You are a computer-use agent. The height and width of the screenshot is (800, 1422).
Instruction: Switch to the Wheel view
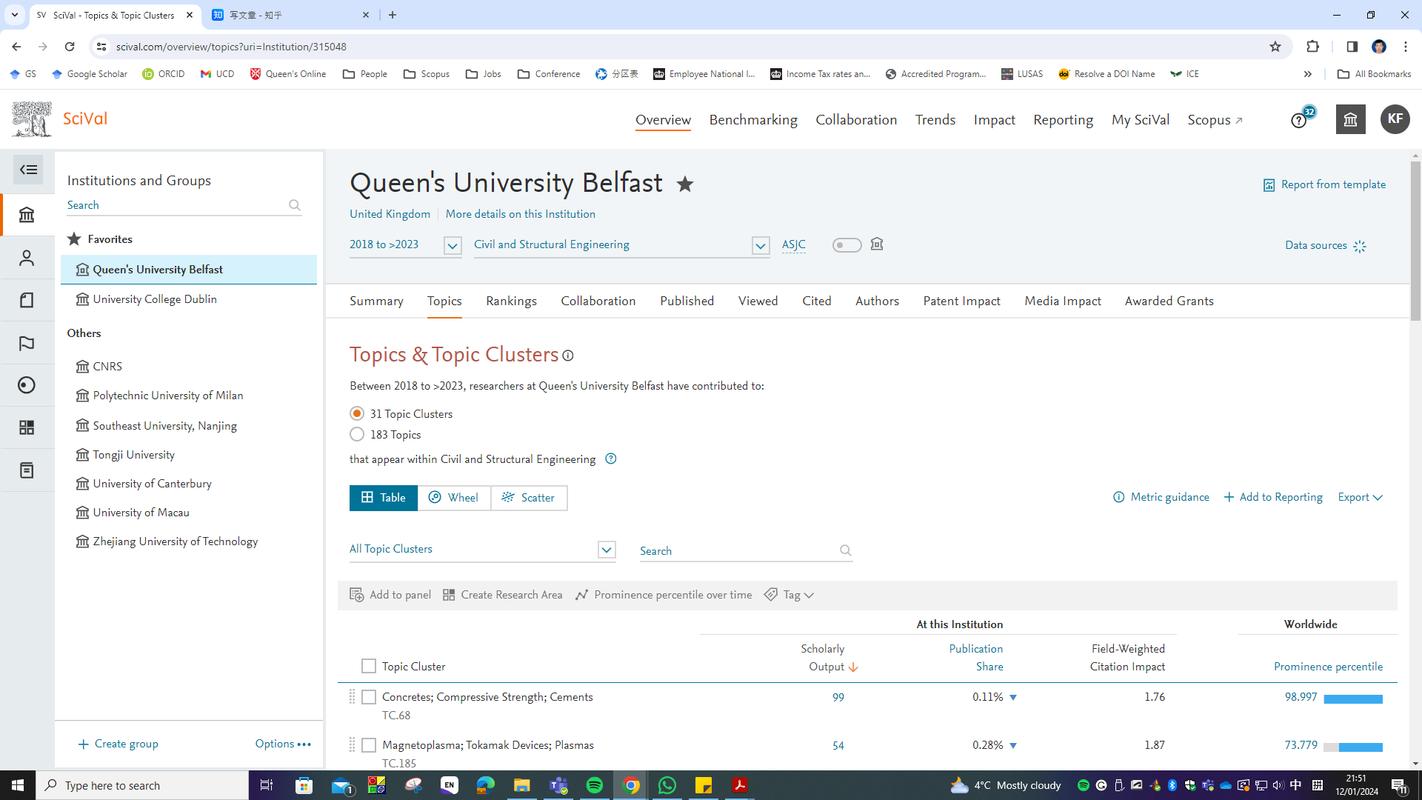click(x=454, y=498)
